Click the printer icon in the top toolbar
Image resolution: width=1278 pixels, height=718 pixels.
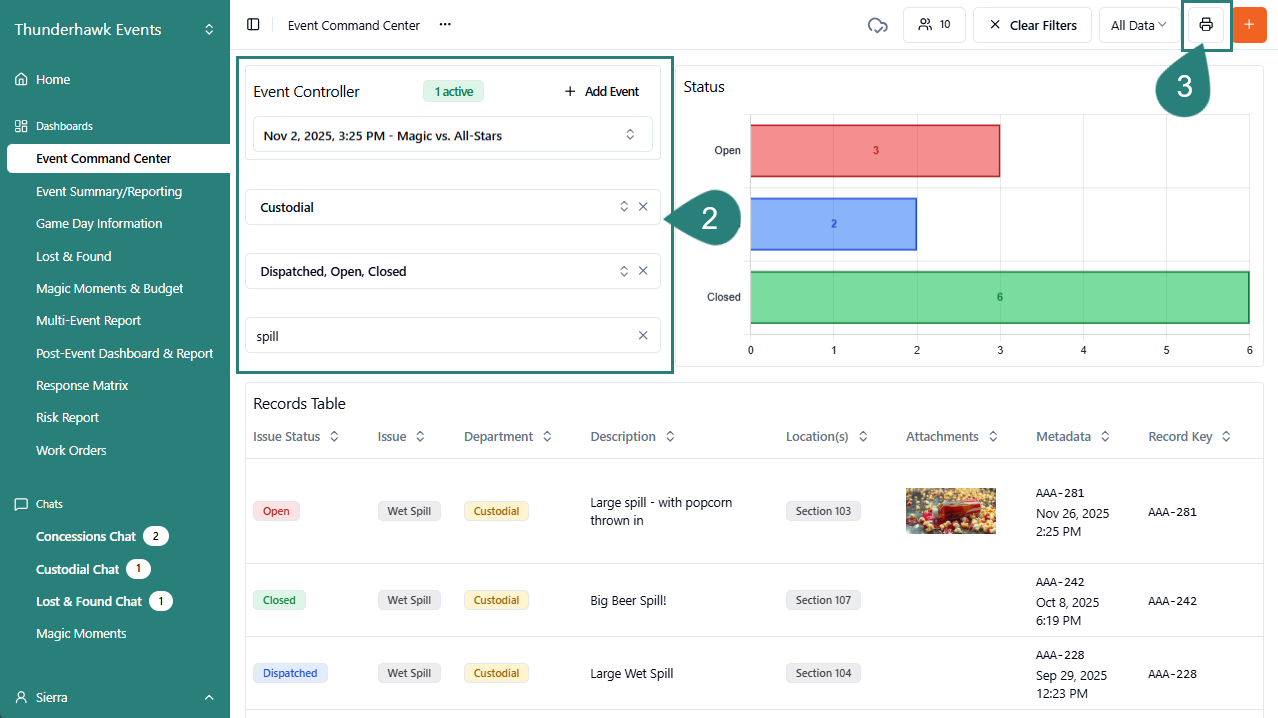1206,25
